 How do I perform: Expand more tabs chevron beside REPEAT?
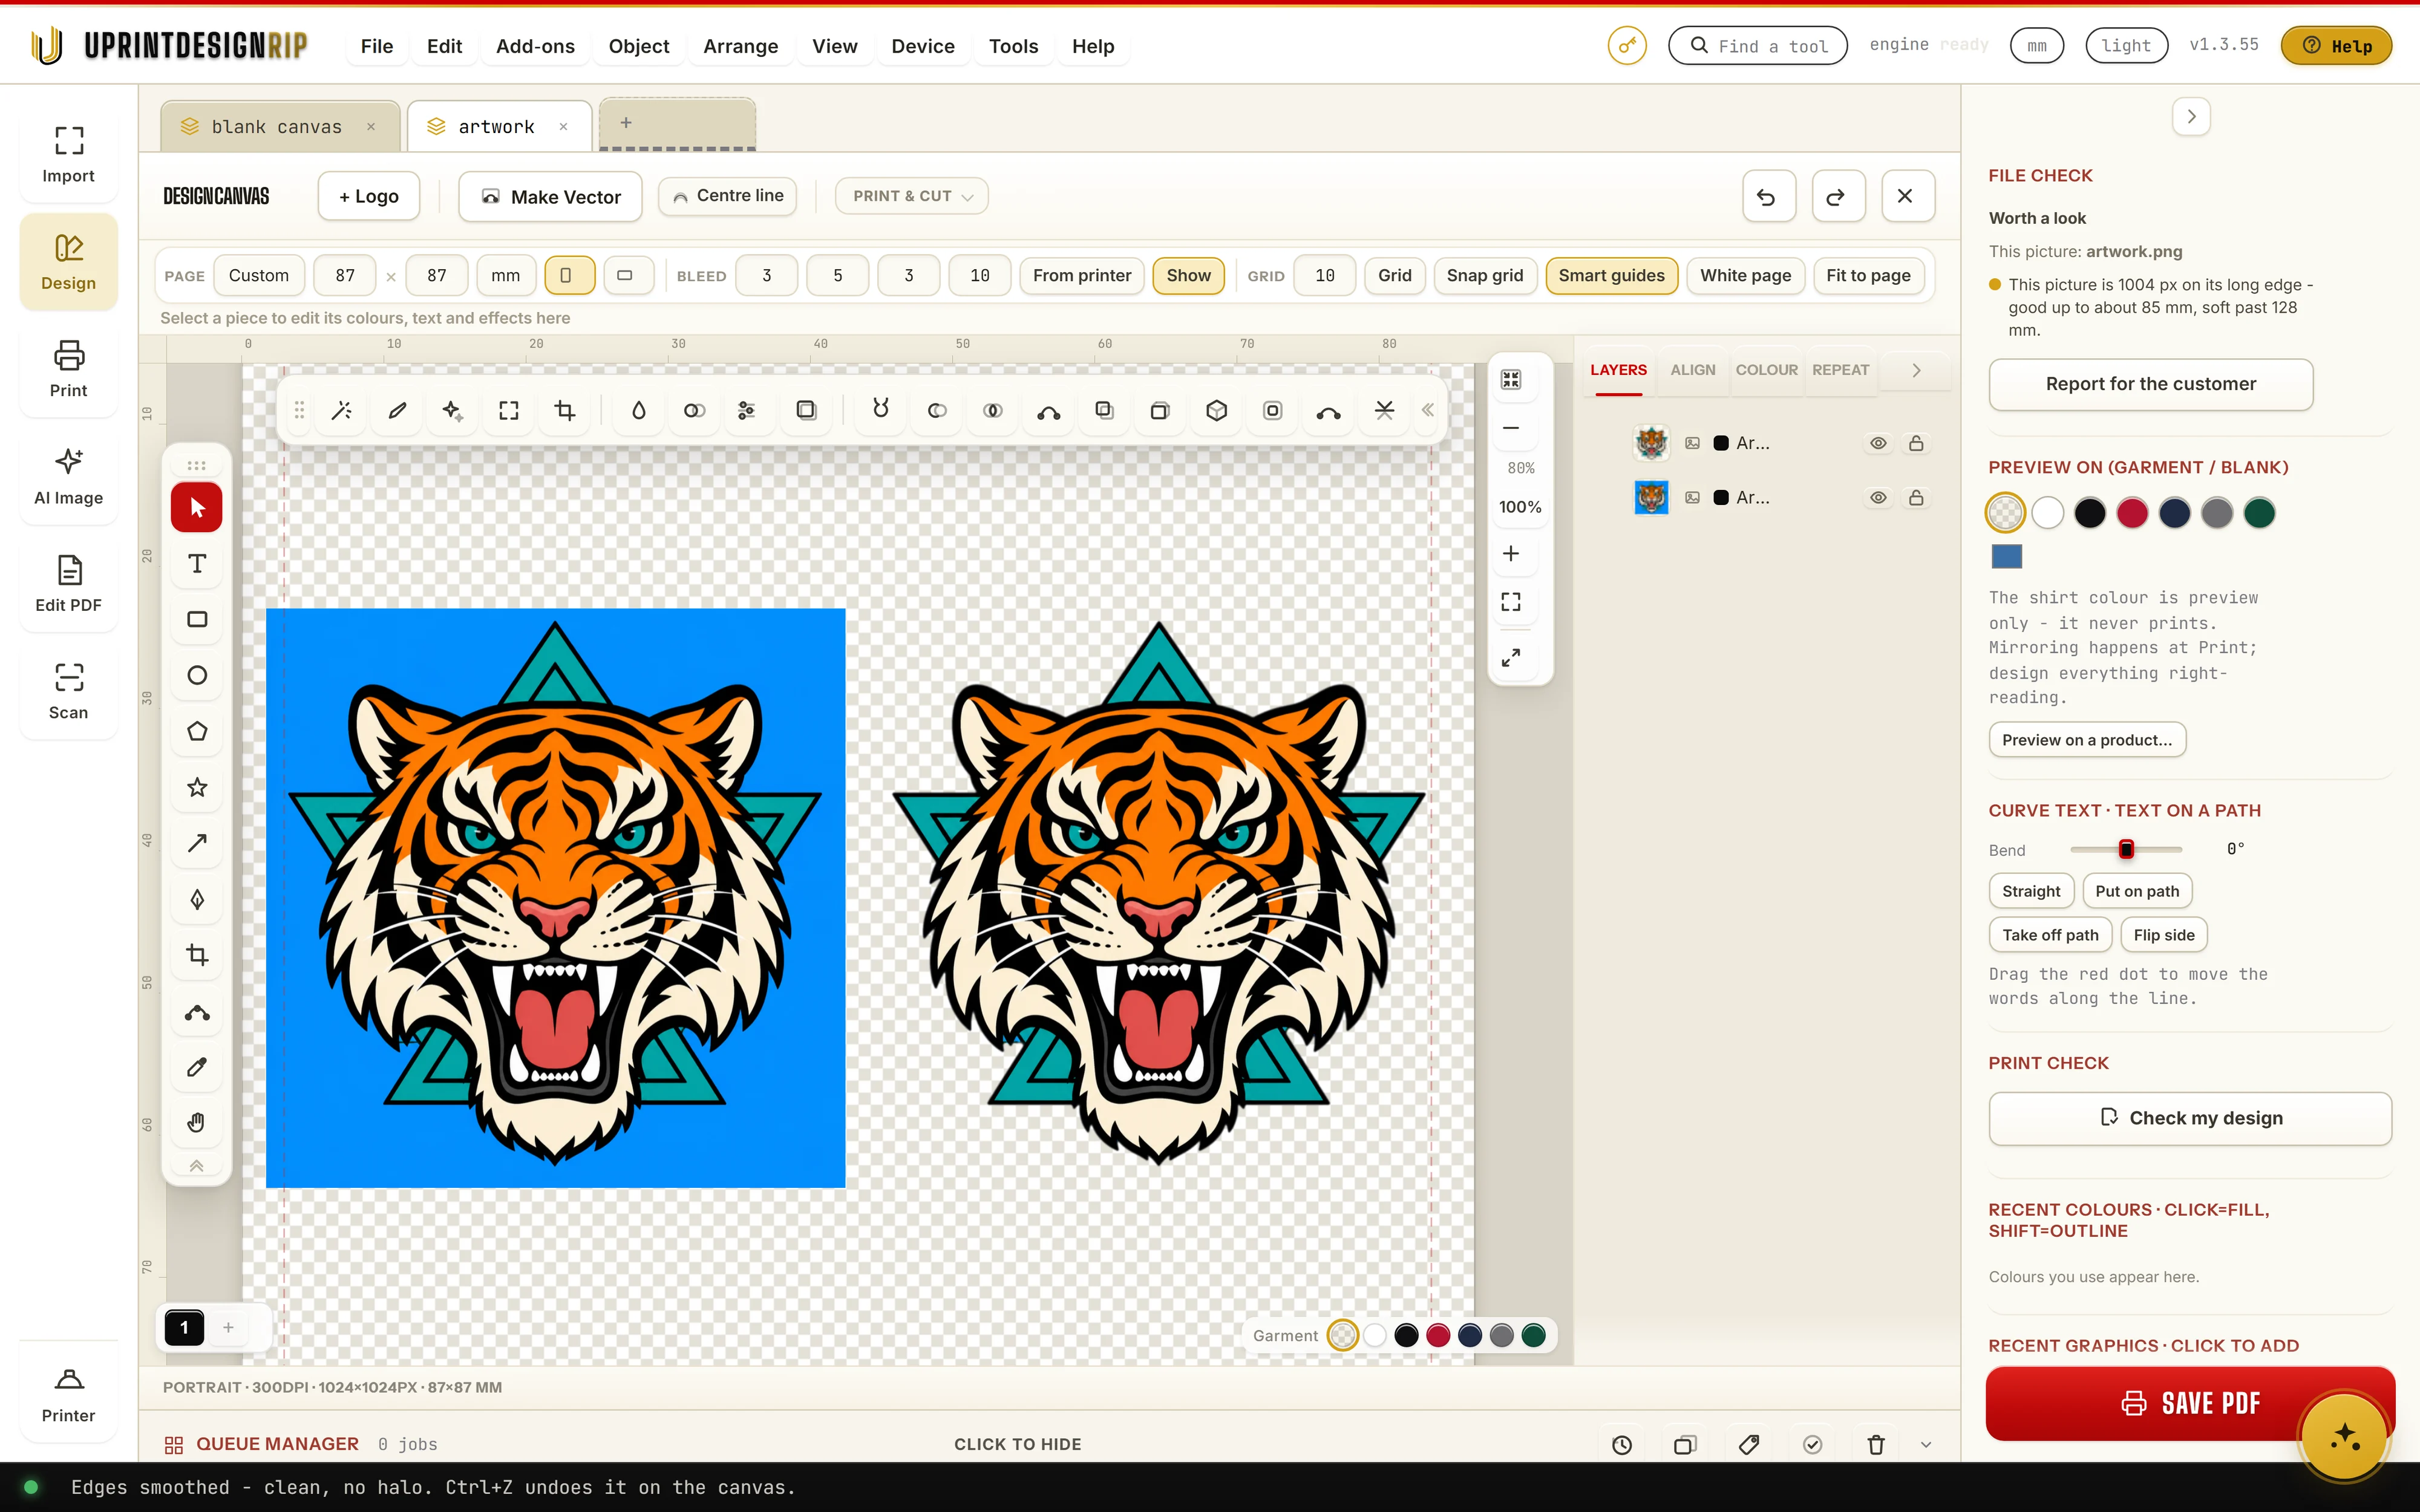click(x=1916, y=370)
